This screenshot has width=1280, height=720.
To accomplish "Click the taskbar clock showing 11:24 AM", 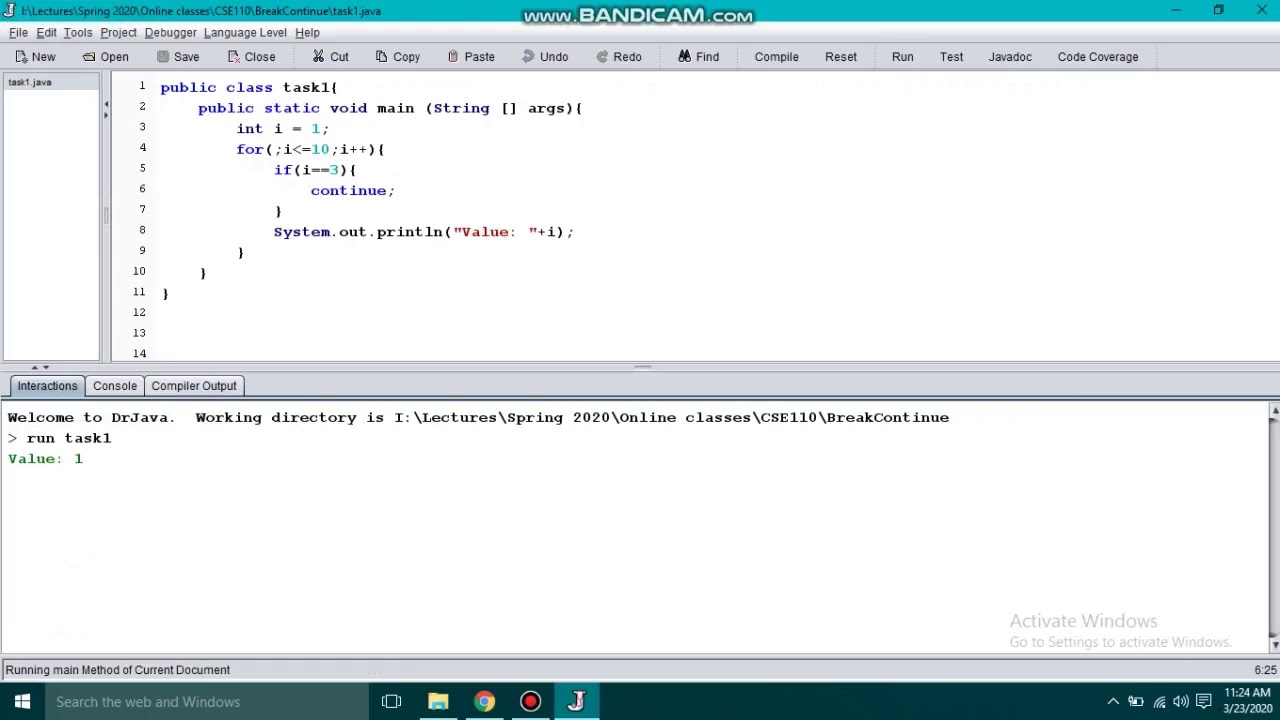I will pyautogui.click(x=1247, y=702).
